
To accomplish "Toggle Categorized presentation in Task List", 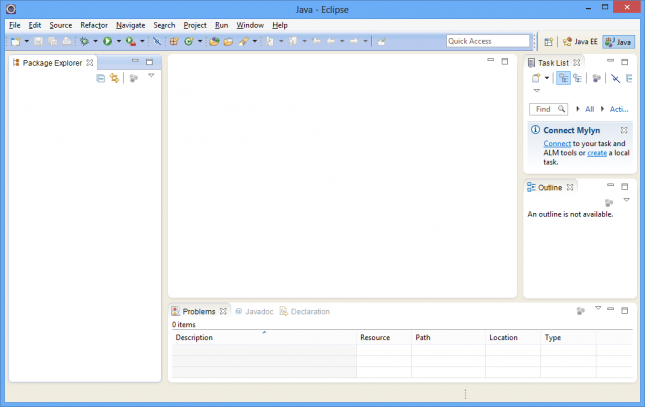I will [x=564, y=78].
